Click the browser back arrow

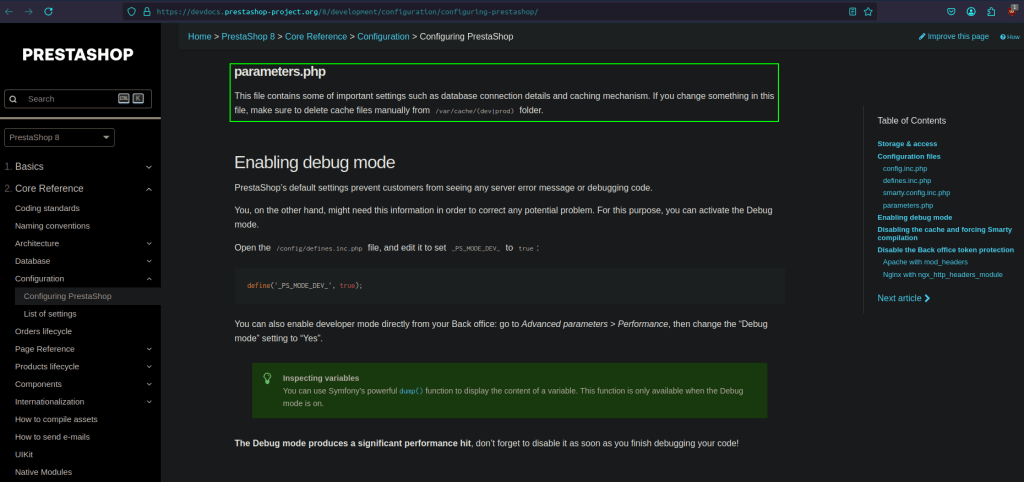[x=9, y=11]
